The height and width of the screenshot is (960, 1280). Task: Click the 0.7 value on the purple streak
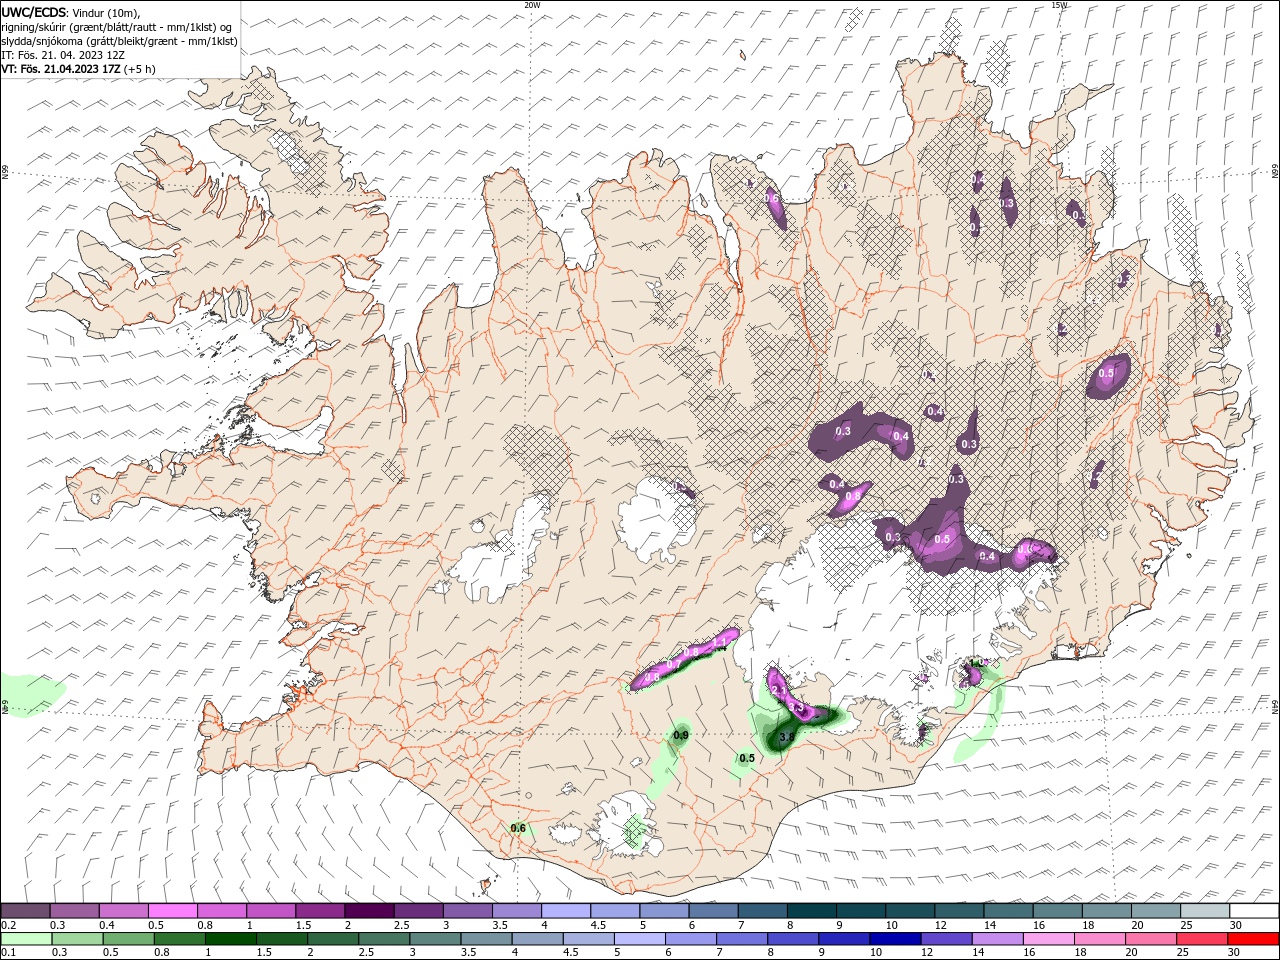coord(673,665)
